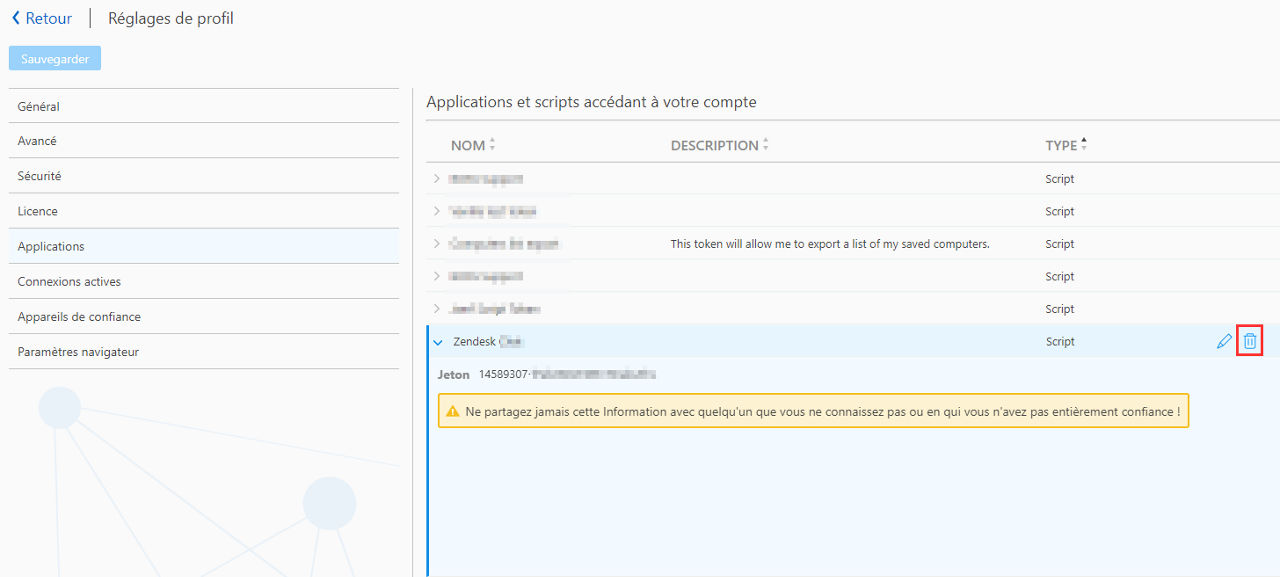Expand the first script row in the list
This screenshot has width=1280, height=577.
(x=437, y=179)
